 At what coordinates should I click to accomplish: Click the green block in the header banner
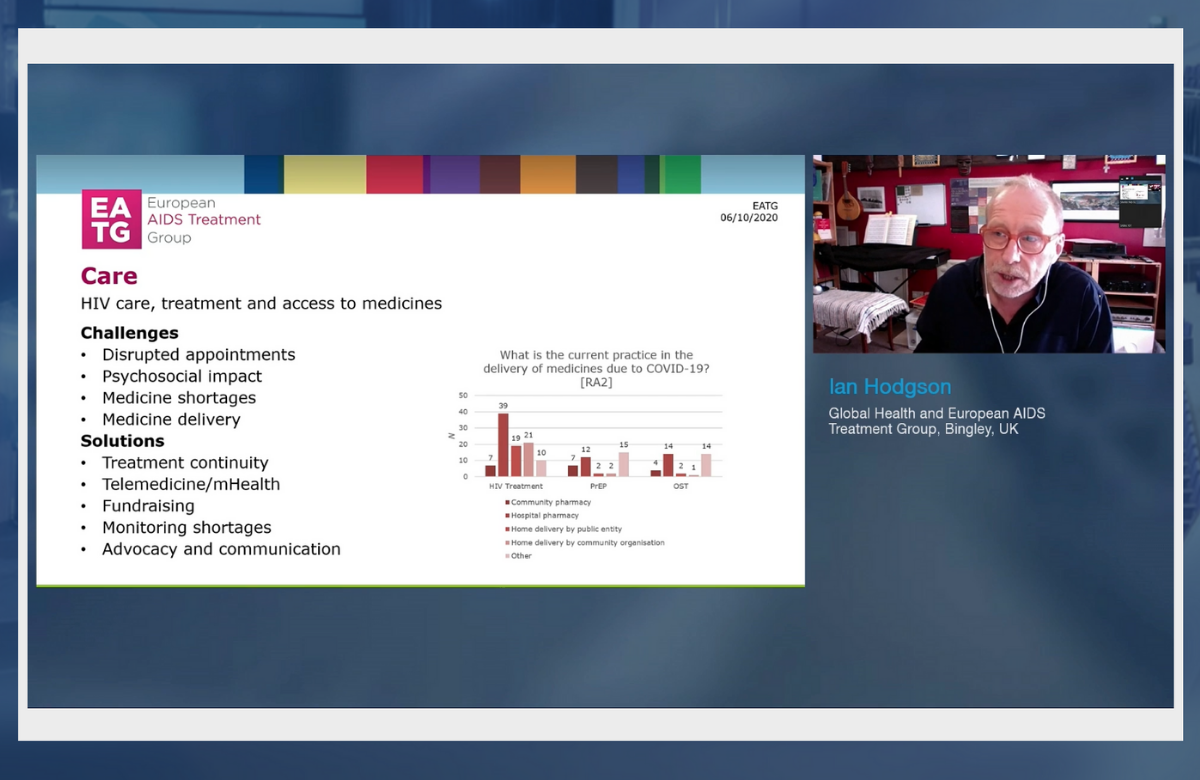(x=680, y=174)
